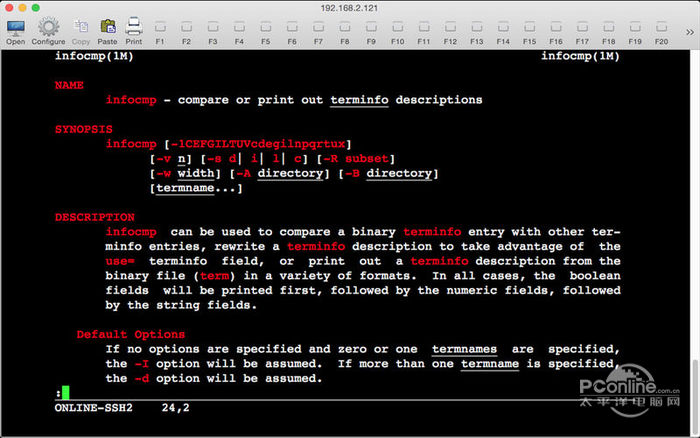The height and width of the screenshot is (438, 700).
Task: Click the F14 function key button
Action: [503, 33]
